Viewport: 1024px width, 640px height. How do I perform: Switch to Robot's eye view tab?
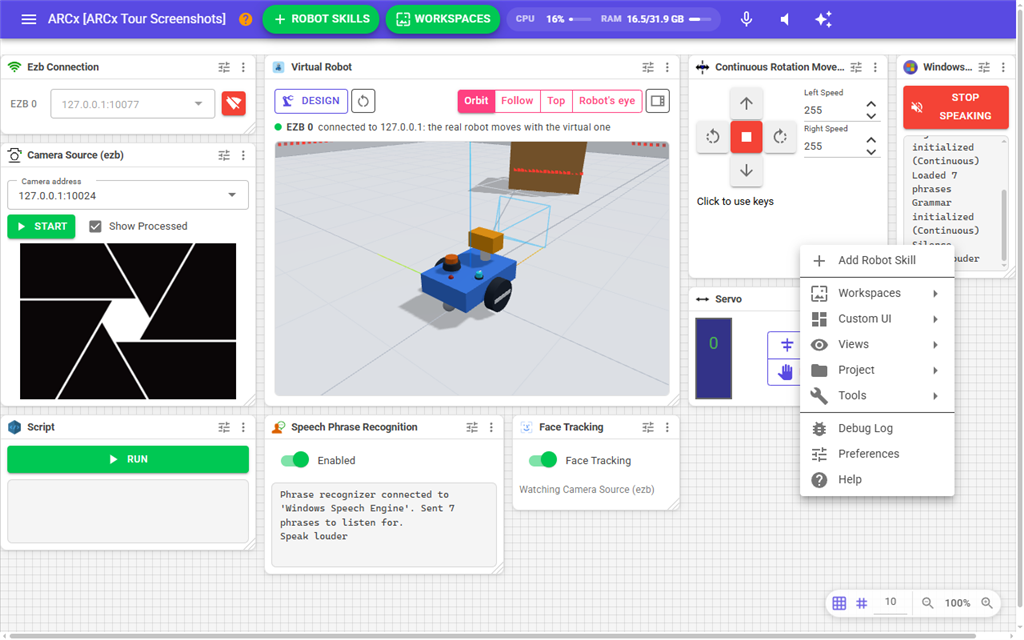pos(607,101)
